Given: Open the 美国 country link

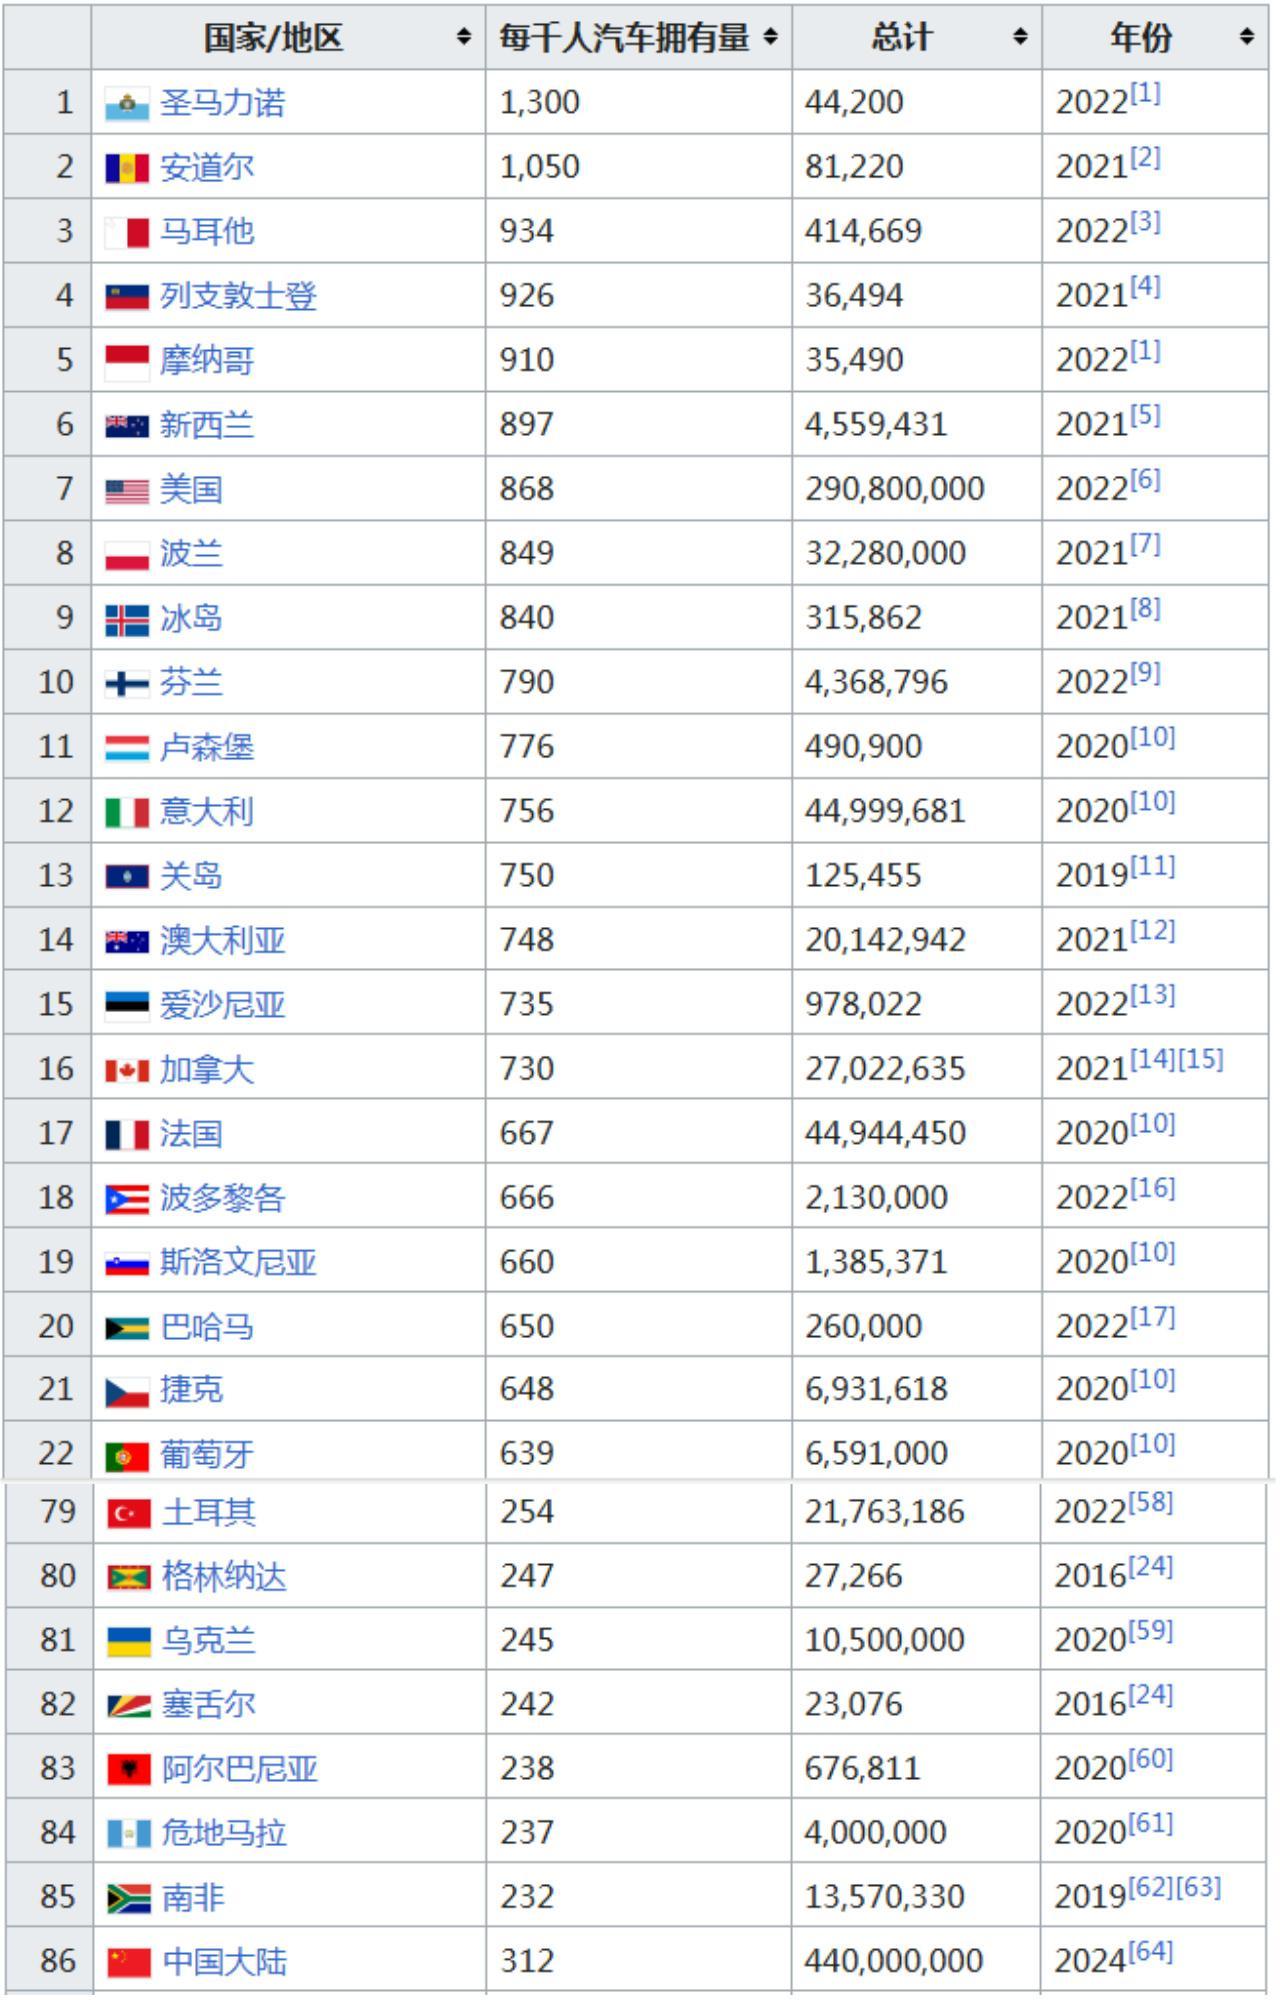Looking at the screenshot, I should 191,490.
